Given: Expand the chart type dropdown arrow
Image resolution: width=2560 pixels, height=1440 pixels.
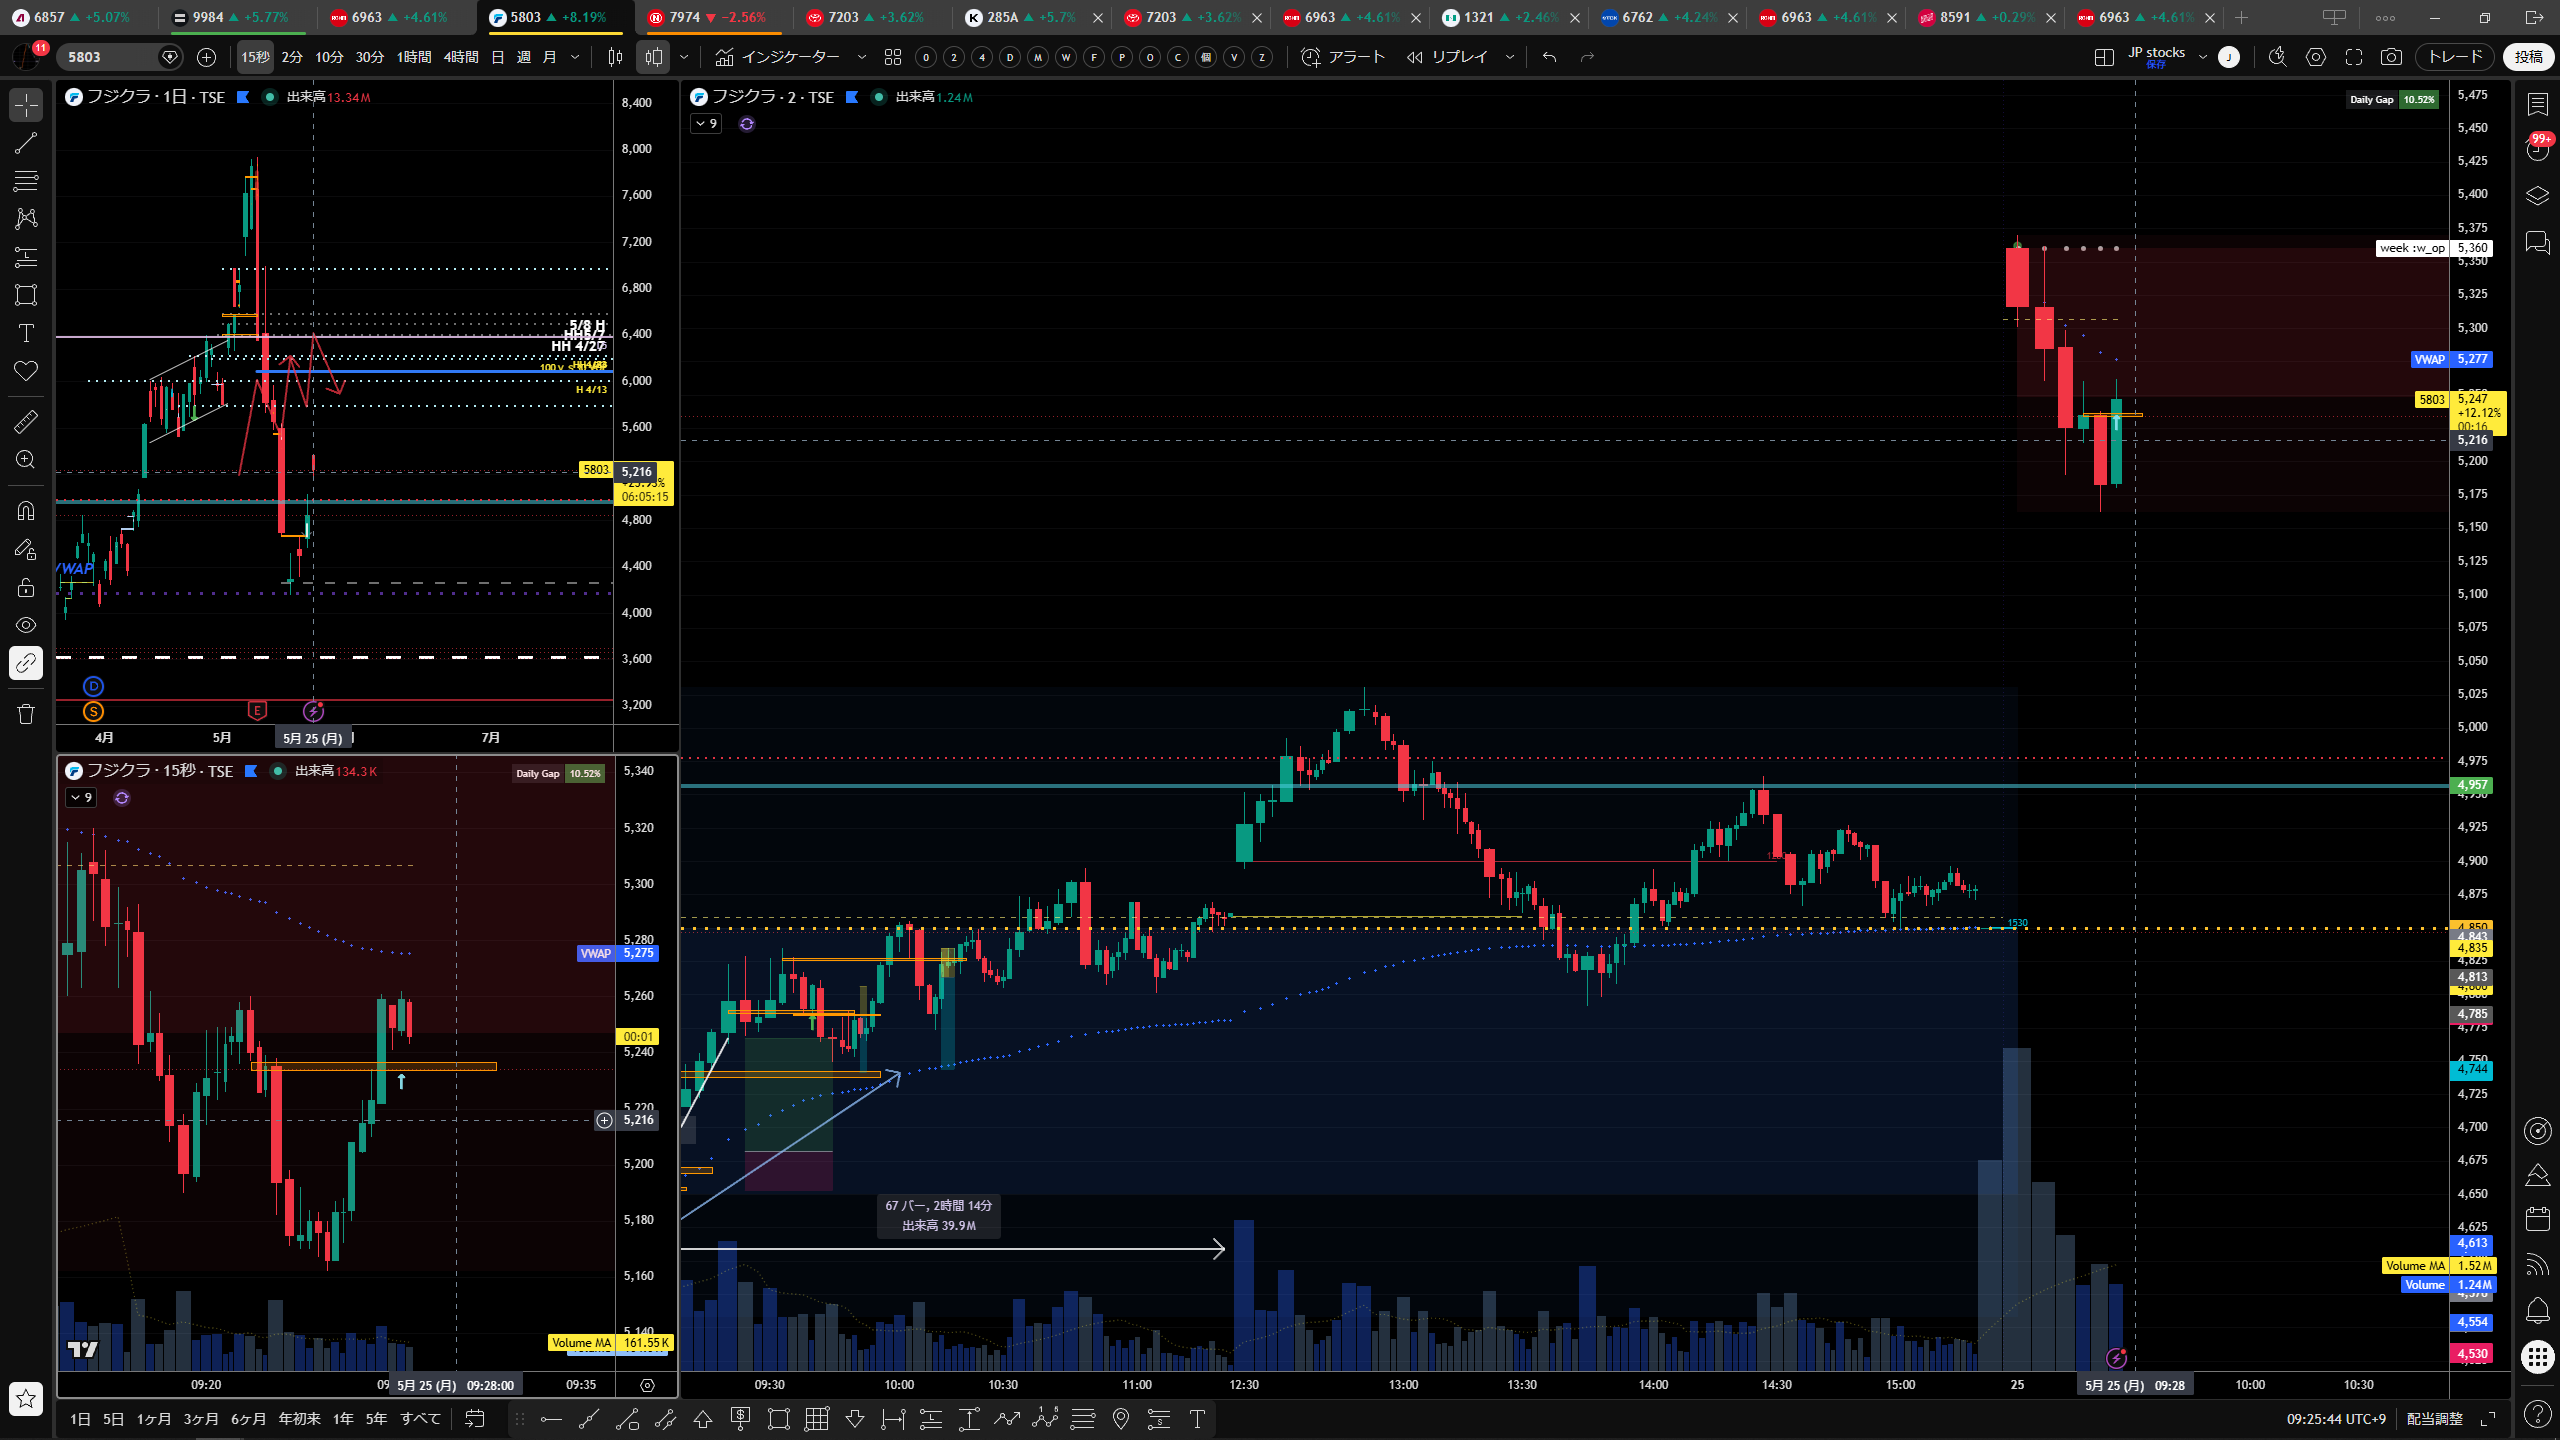Looking at the screenshot, I should 684,57.
